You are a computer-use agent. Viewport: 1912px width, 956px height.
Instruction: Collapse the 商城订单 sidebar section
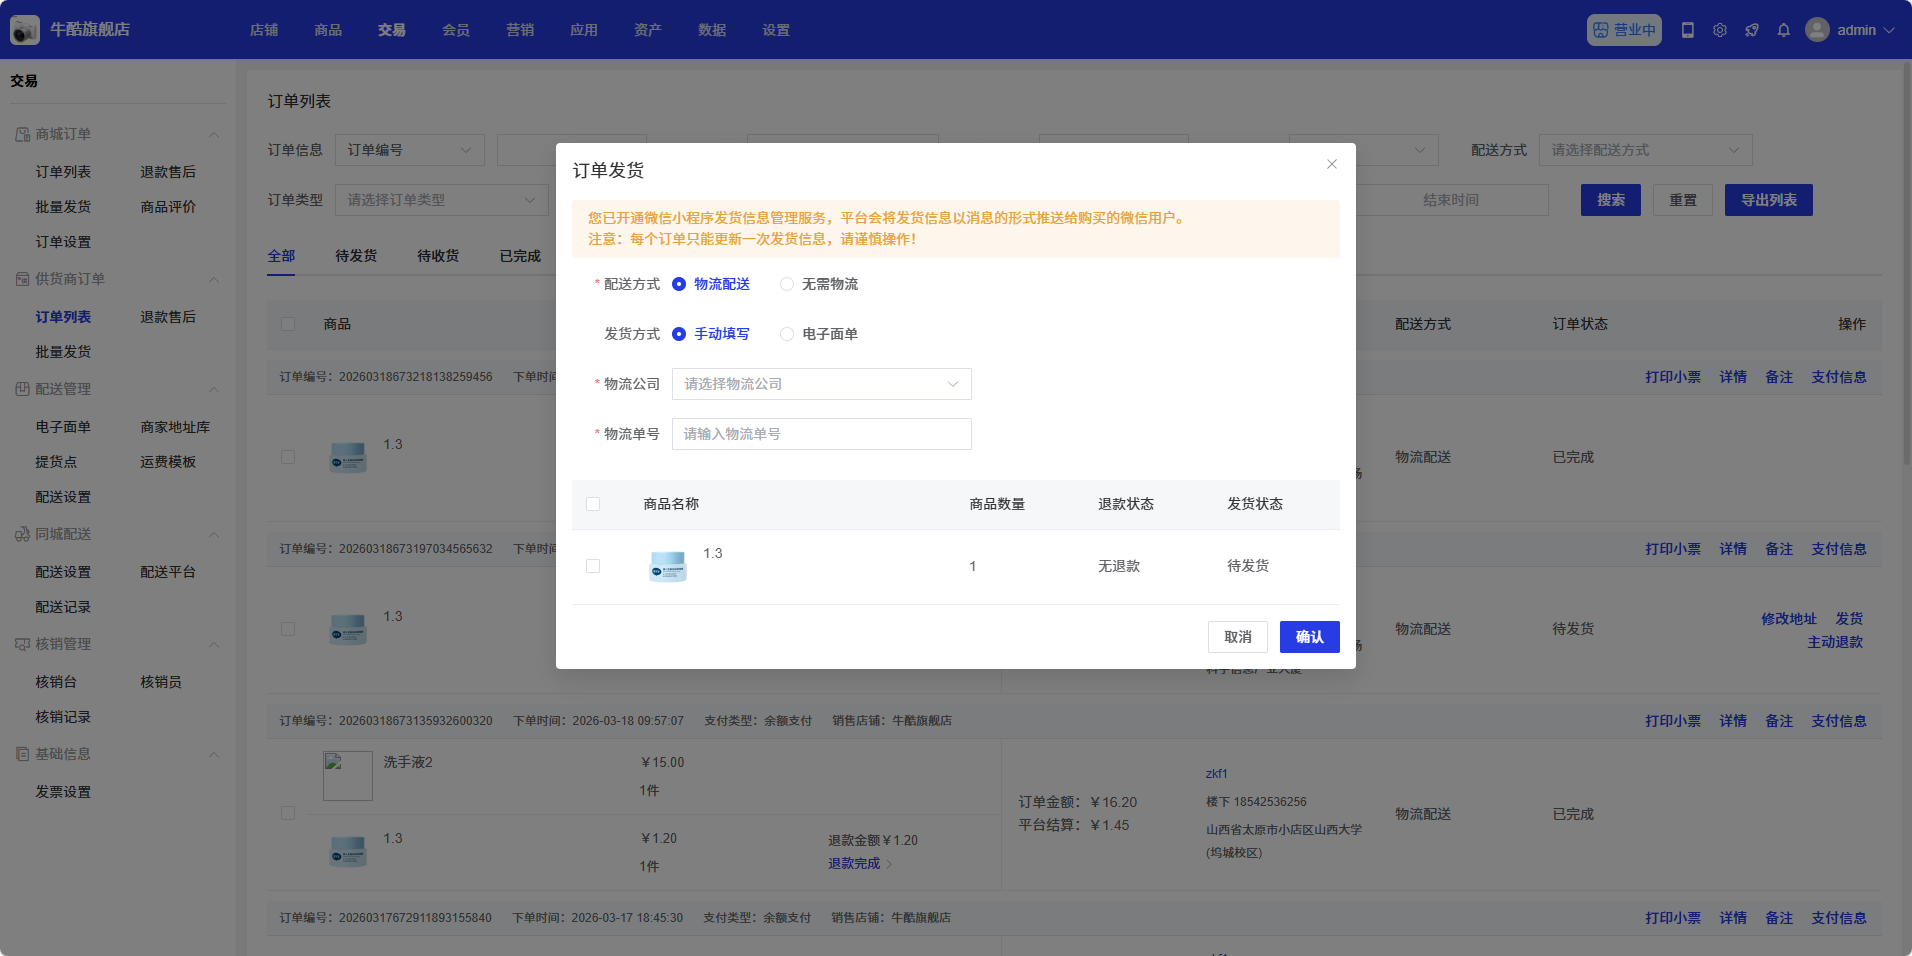213,135
